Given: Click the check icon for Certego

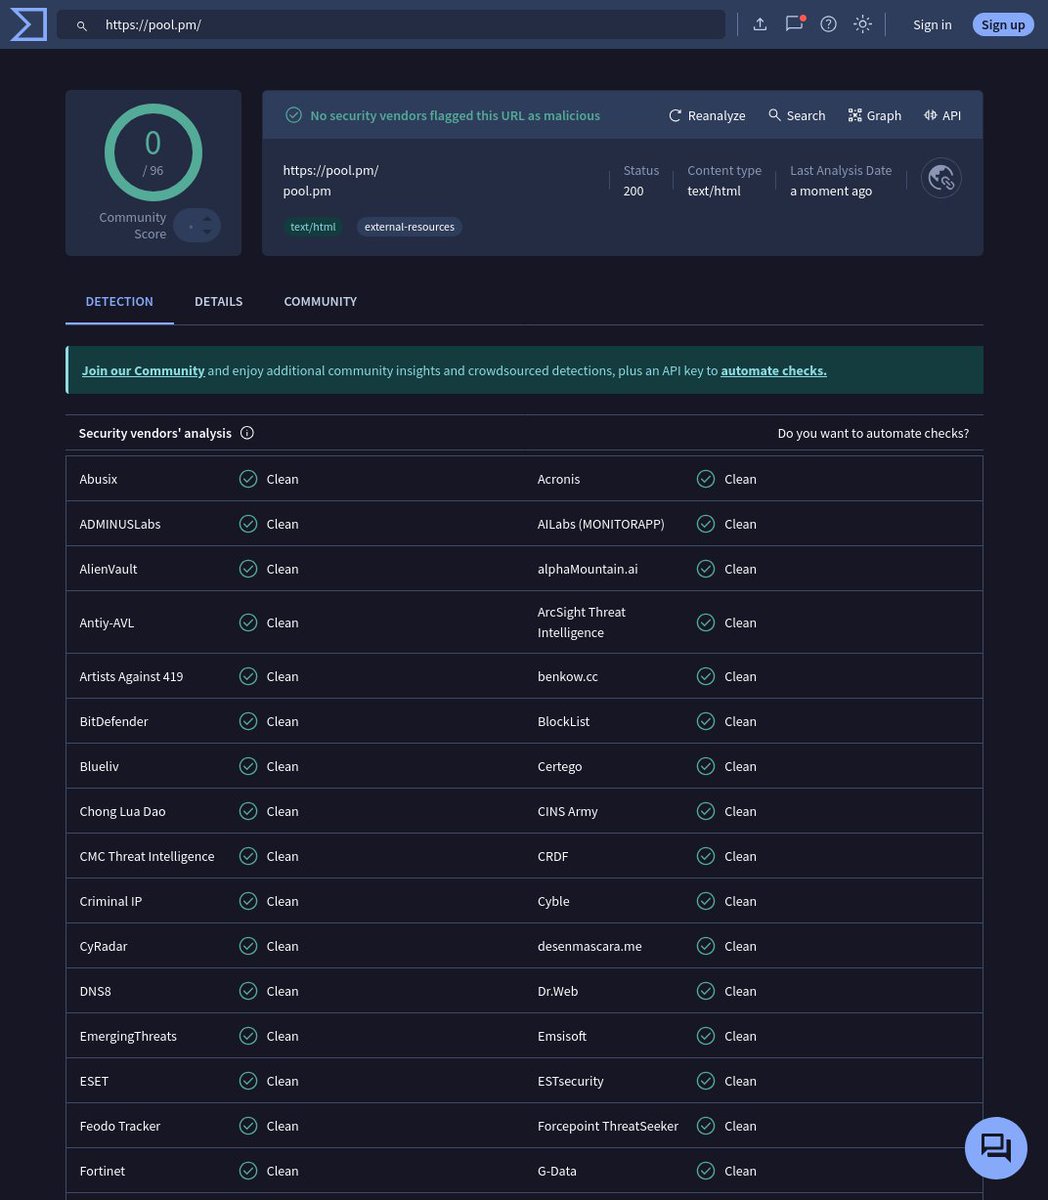Looking at the screenshot, I should pos(706,766).
